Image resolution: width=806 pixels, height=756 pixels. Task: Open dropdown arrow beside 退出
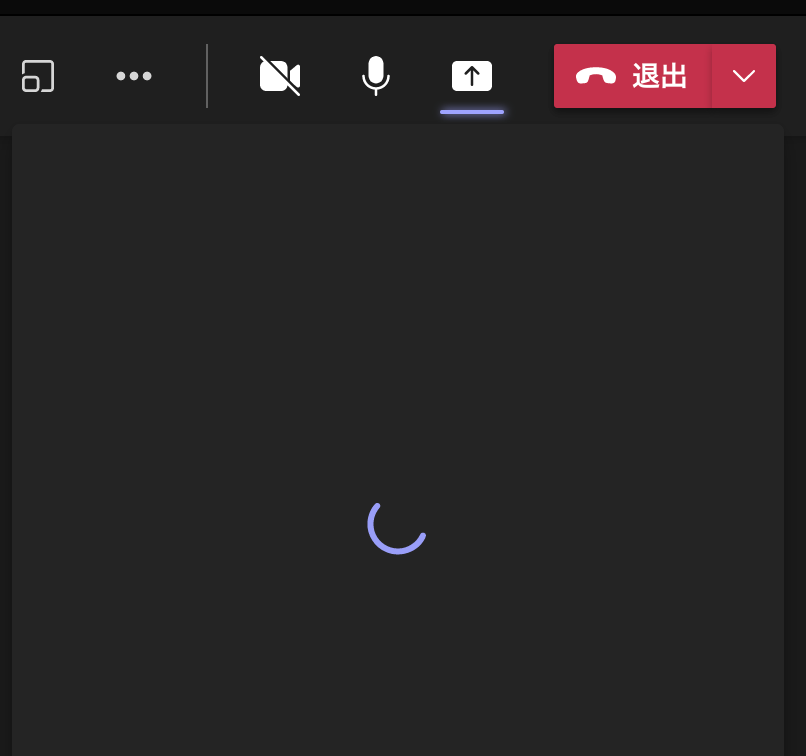(744, 76)
